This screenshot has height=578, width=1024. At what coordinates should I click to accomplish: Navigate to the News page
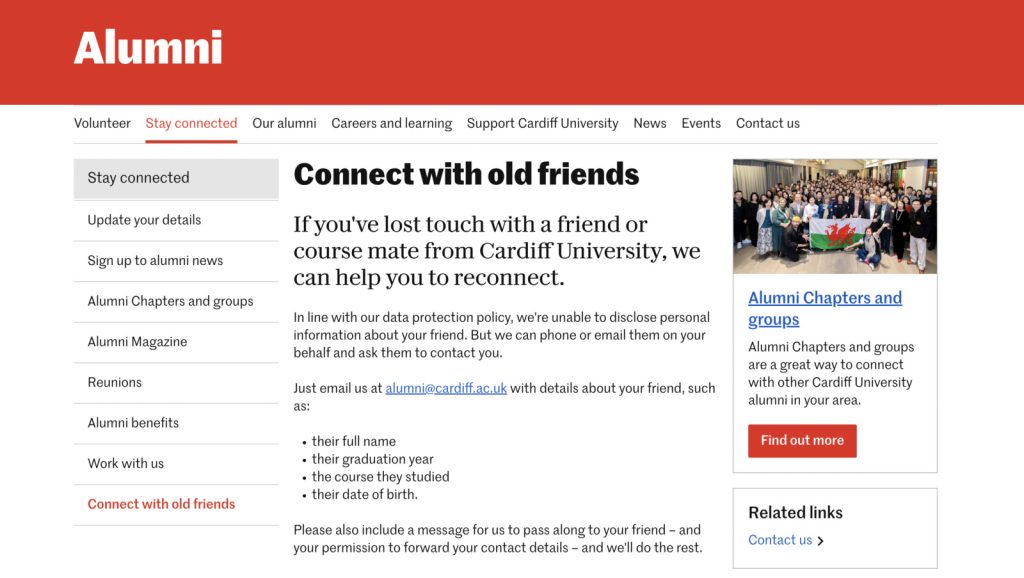[x=649, y=123]
